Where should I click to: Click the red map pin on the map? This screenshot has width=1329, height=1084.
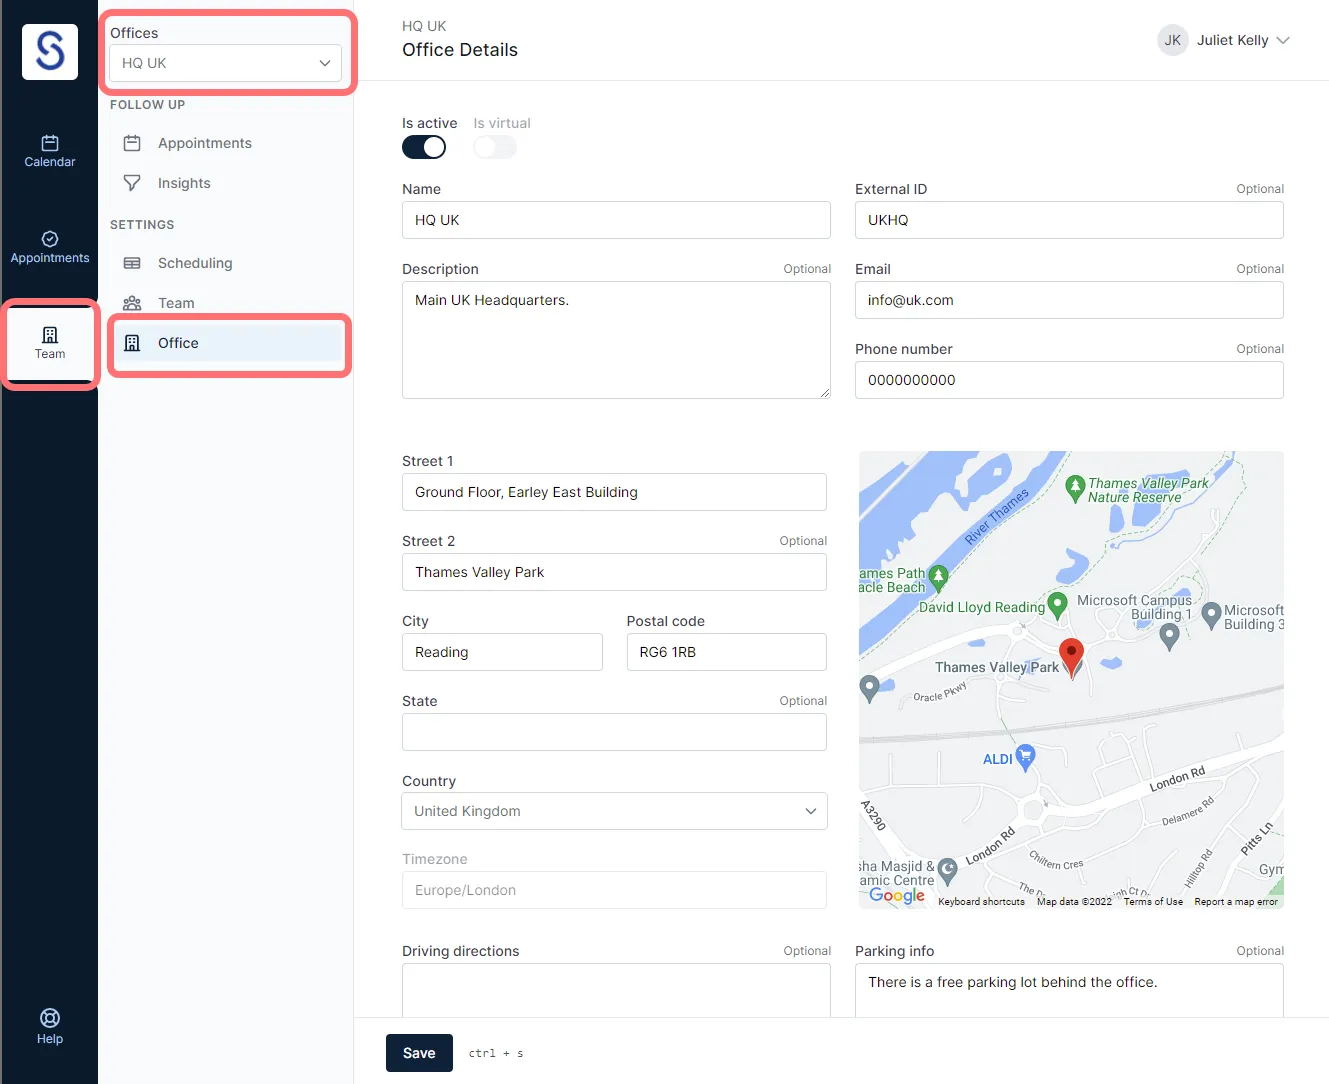1071,658
